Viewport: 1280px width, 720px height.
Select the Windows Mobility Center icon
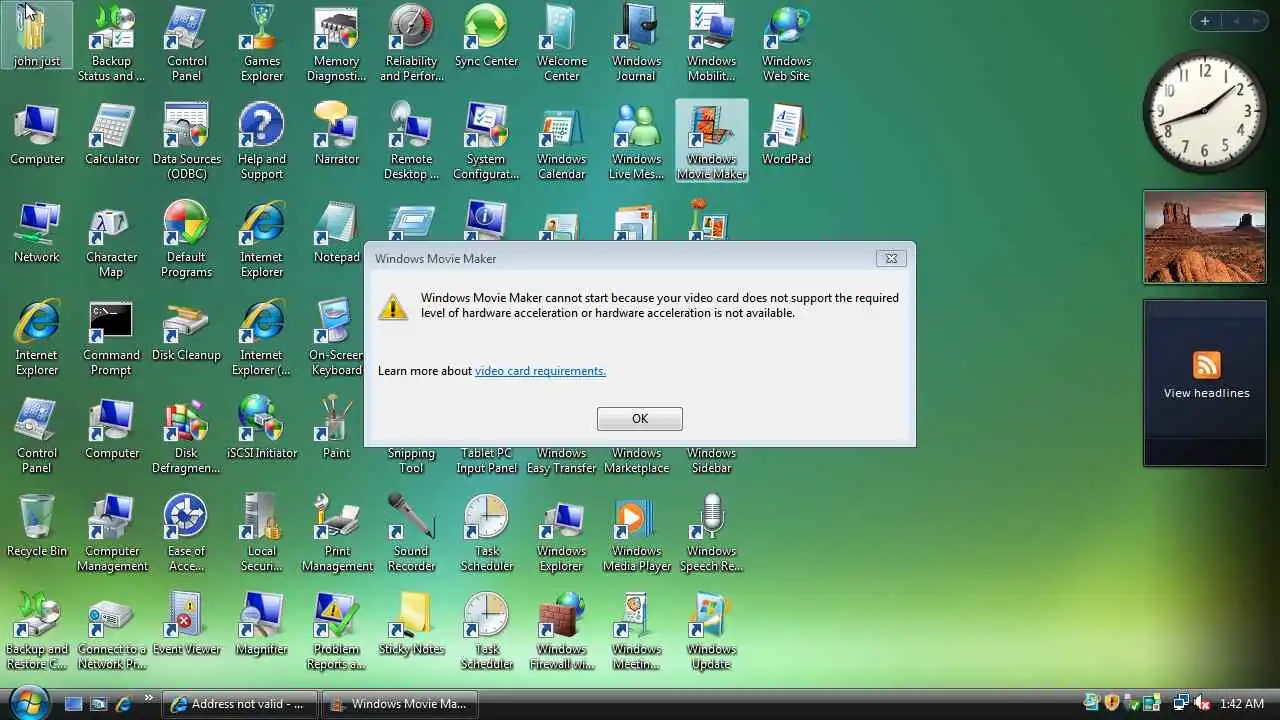point(711,43)
